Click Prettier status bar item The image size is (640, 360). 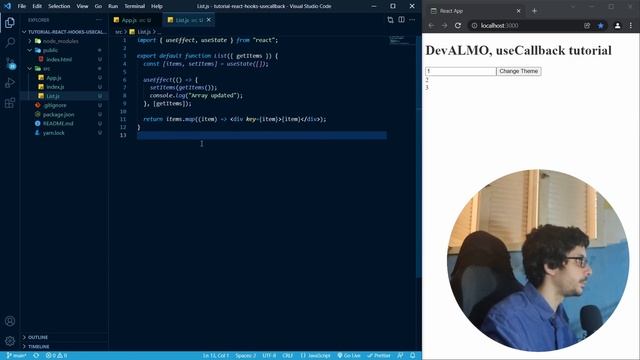(x=379, y=356)
